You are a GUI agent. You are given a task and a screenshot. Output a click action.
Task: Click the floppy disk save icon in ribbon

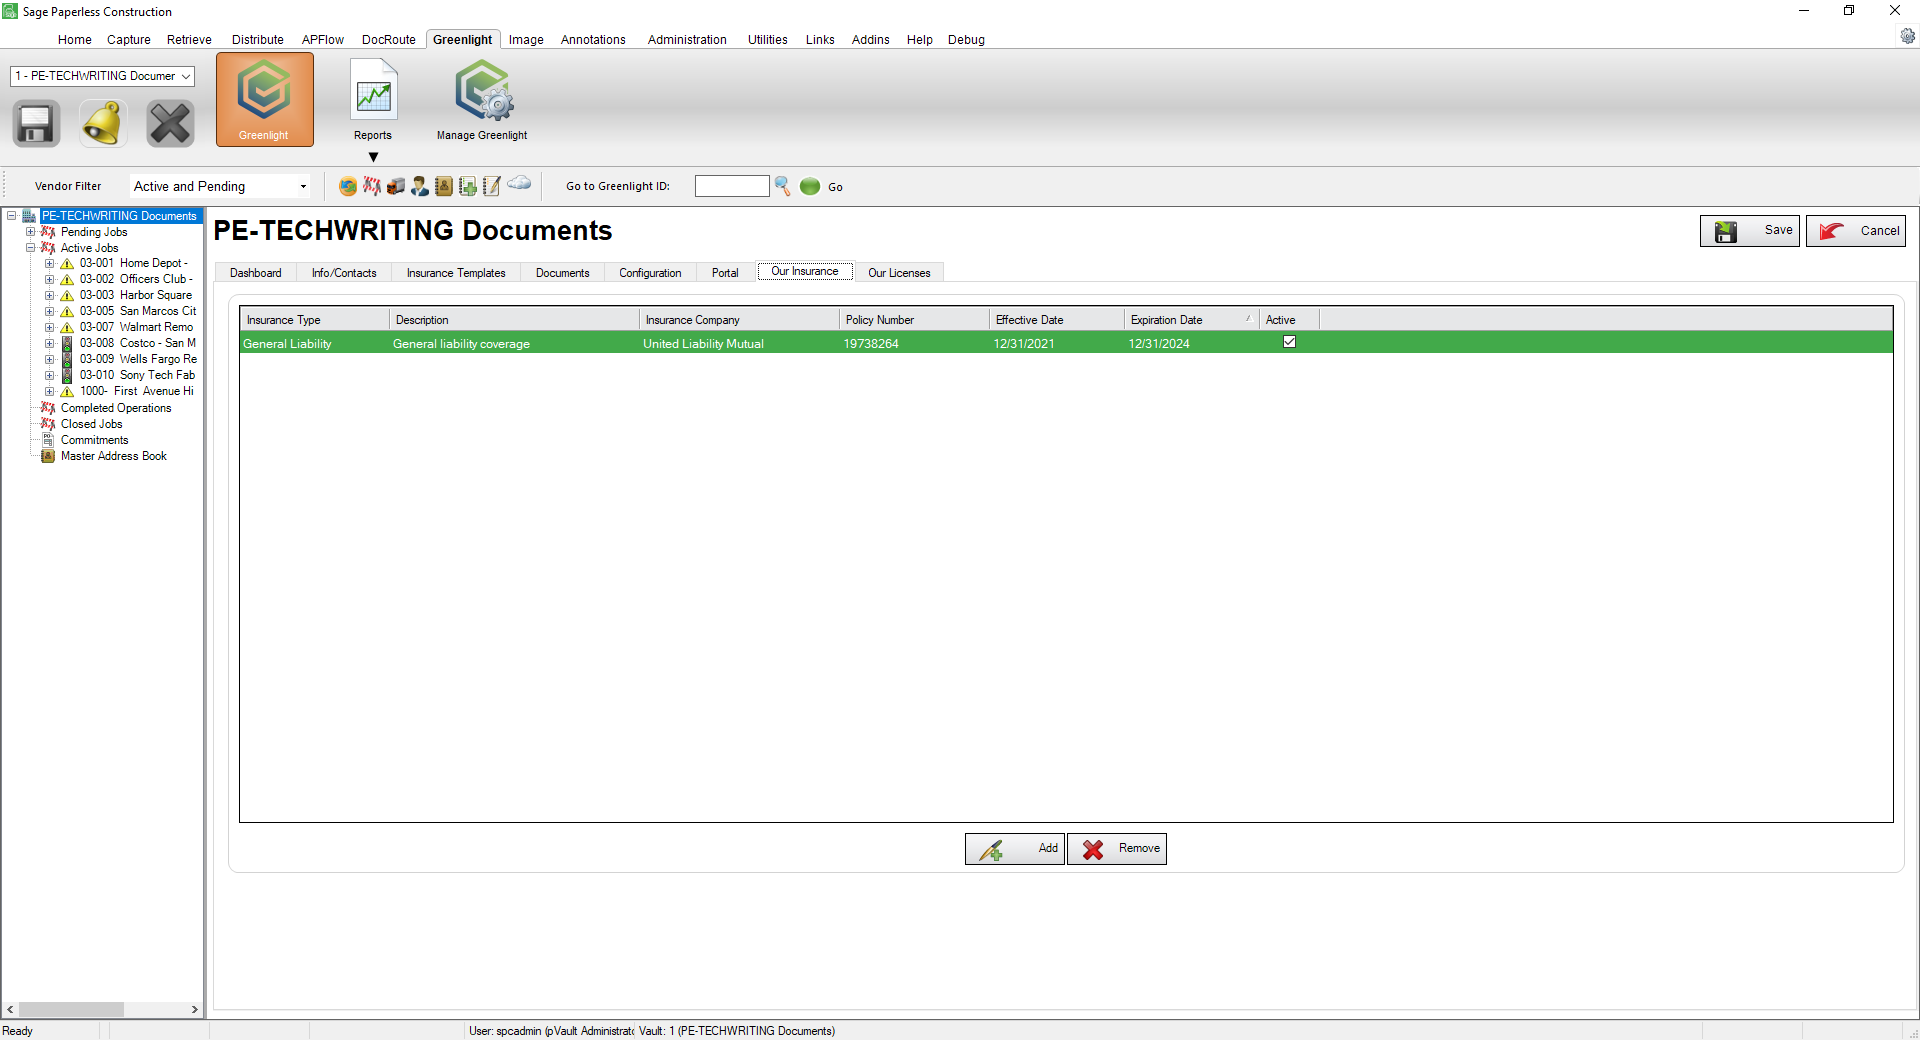pyautogui.click(x=36, y=124)
